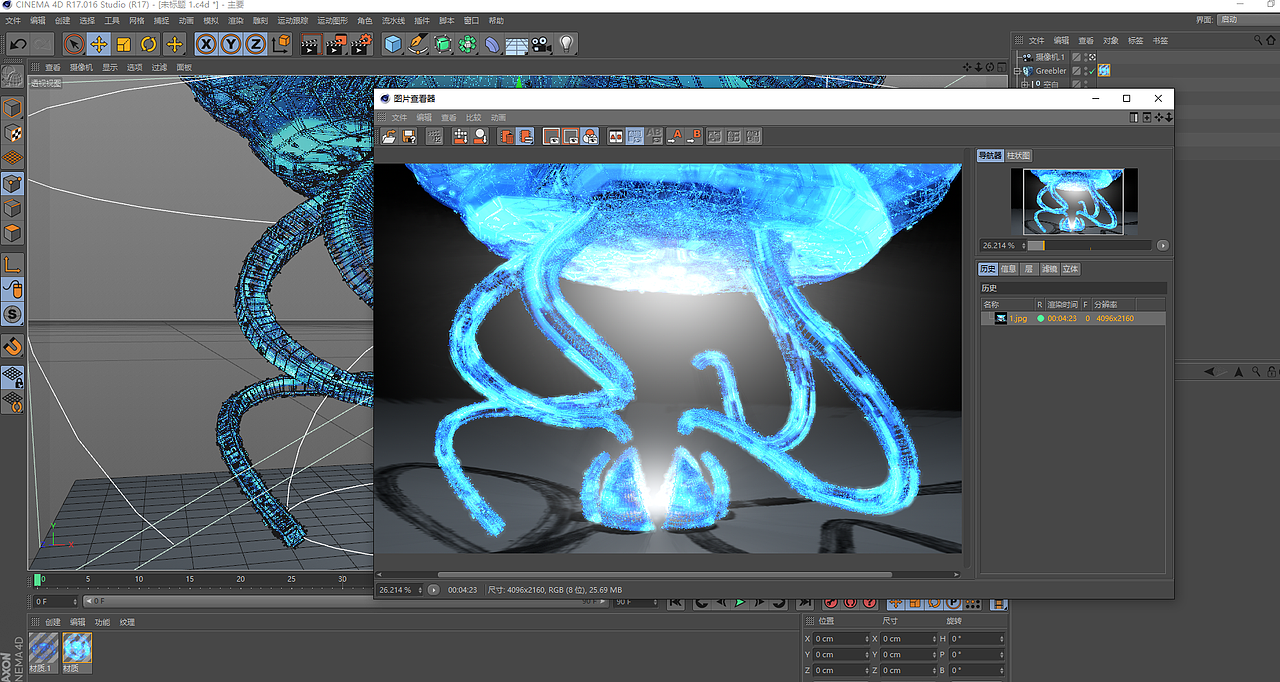
Task: Open Object Manager 标签 menu
Action: click(x=1135, y=40)
